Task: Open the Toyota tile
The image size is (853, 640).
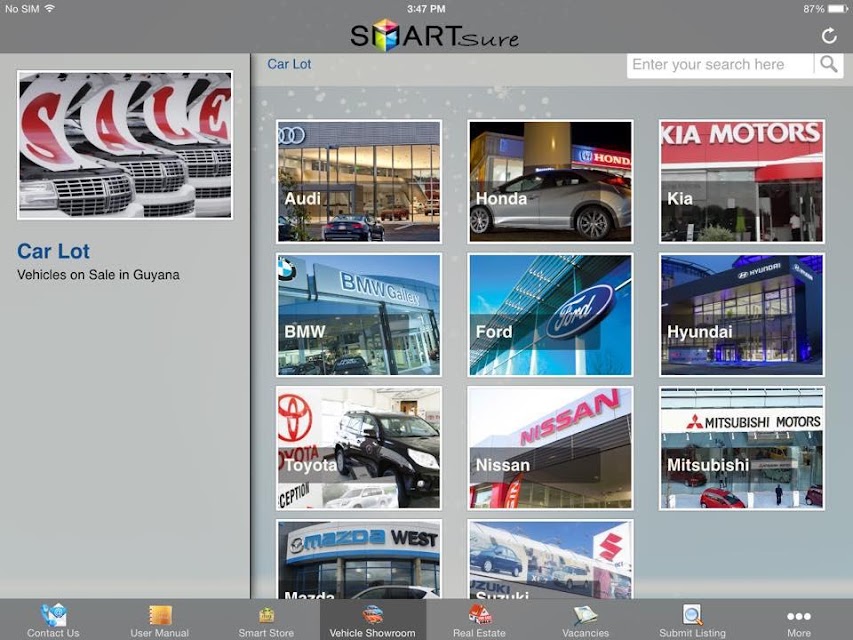Action: (x=359, y=448)
